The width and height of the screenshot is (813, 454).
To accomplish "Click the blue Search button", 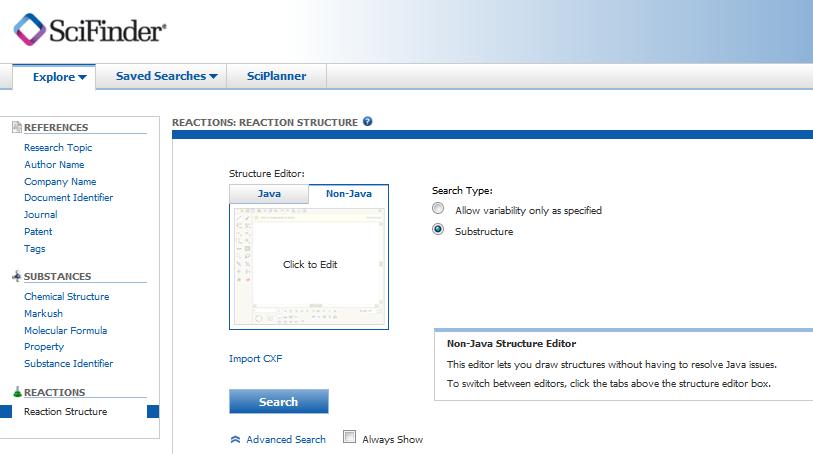I will coord(278,402).
